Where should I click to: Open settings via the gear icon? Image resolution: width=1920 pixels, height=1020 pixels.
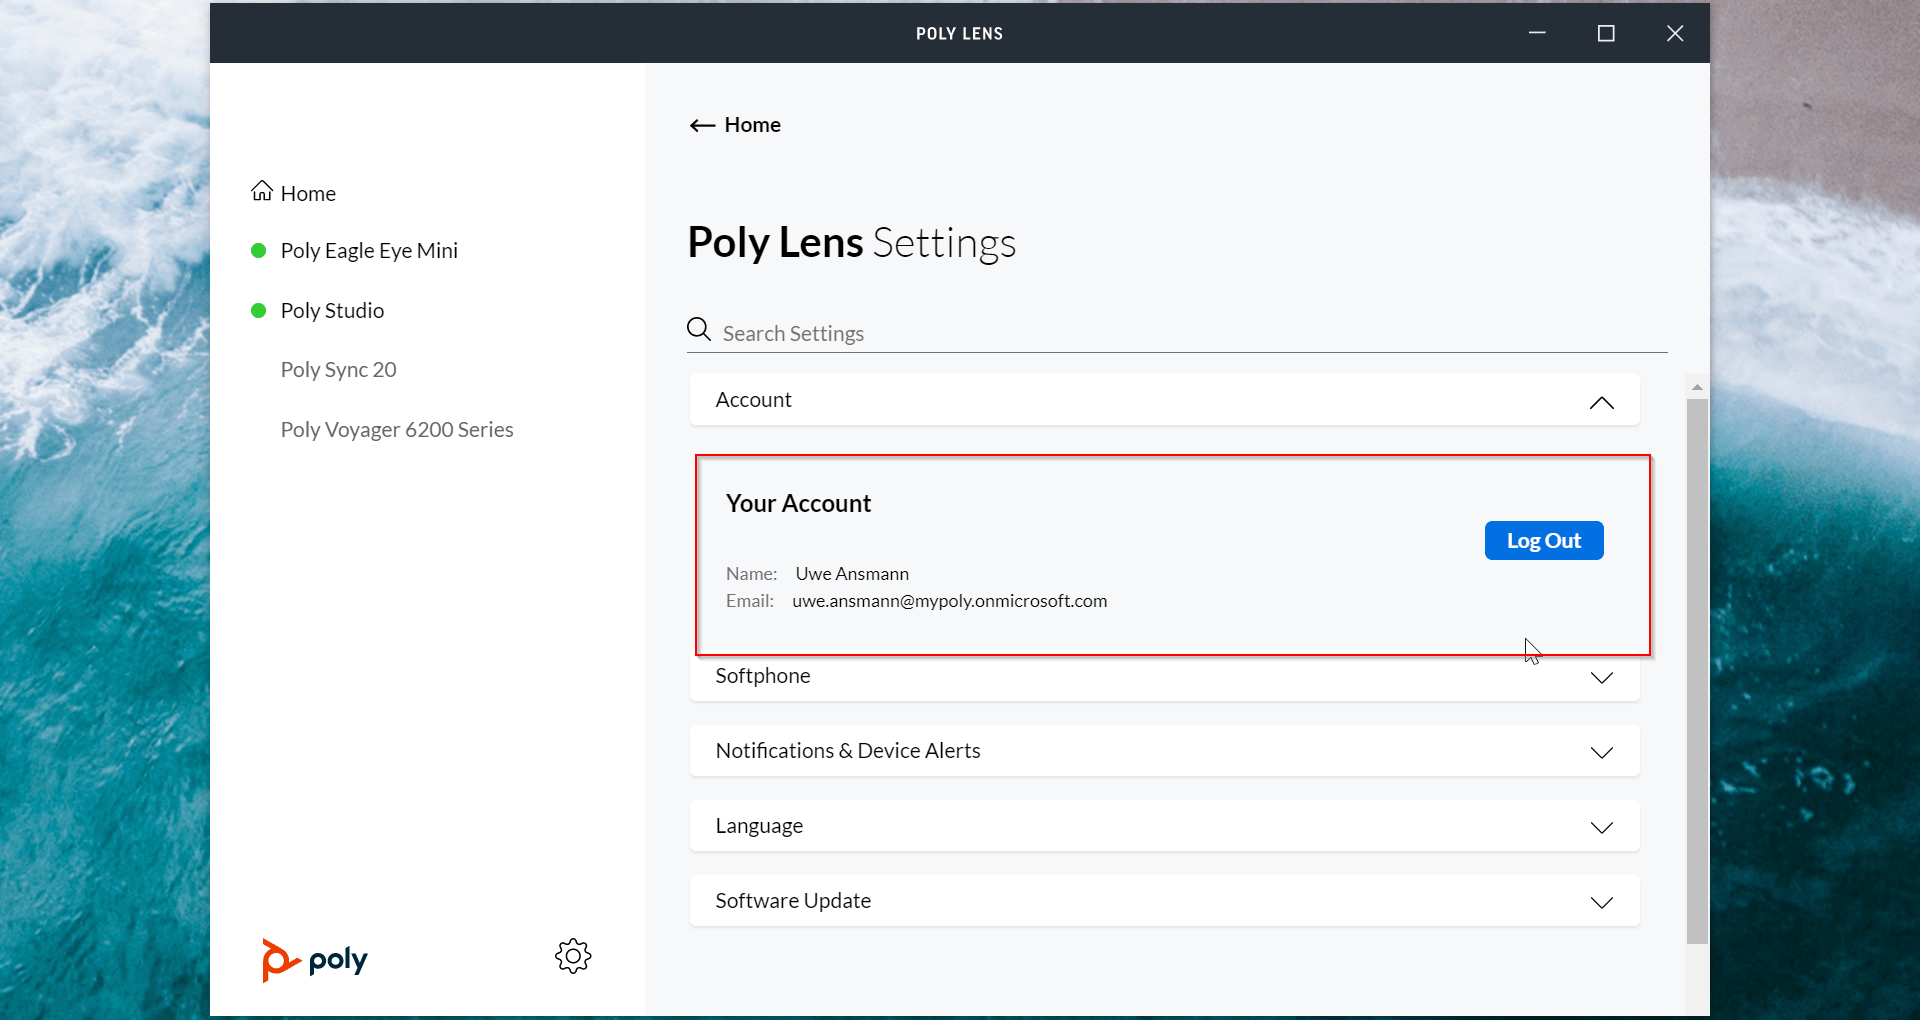[573, 956]
